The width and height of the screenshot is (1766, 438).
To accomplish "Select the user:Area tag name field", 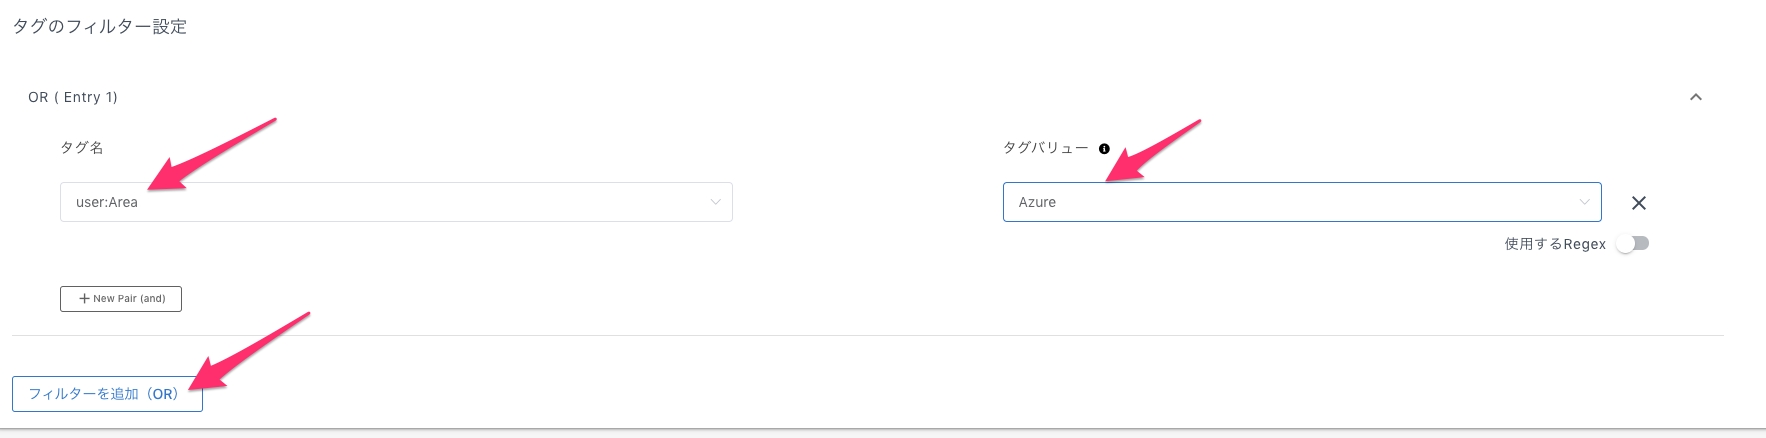I will pyautogui.click(x=396, y=202).
